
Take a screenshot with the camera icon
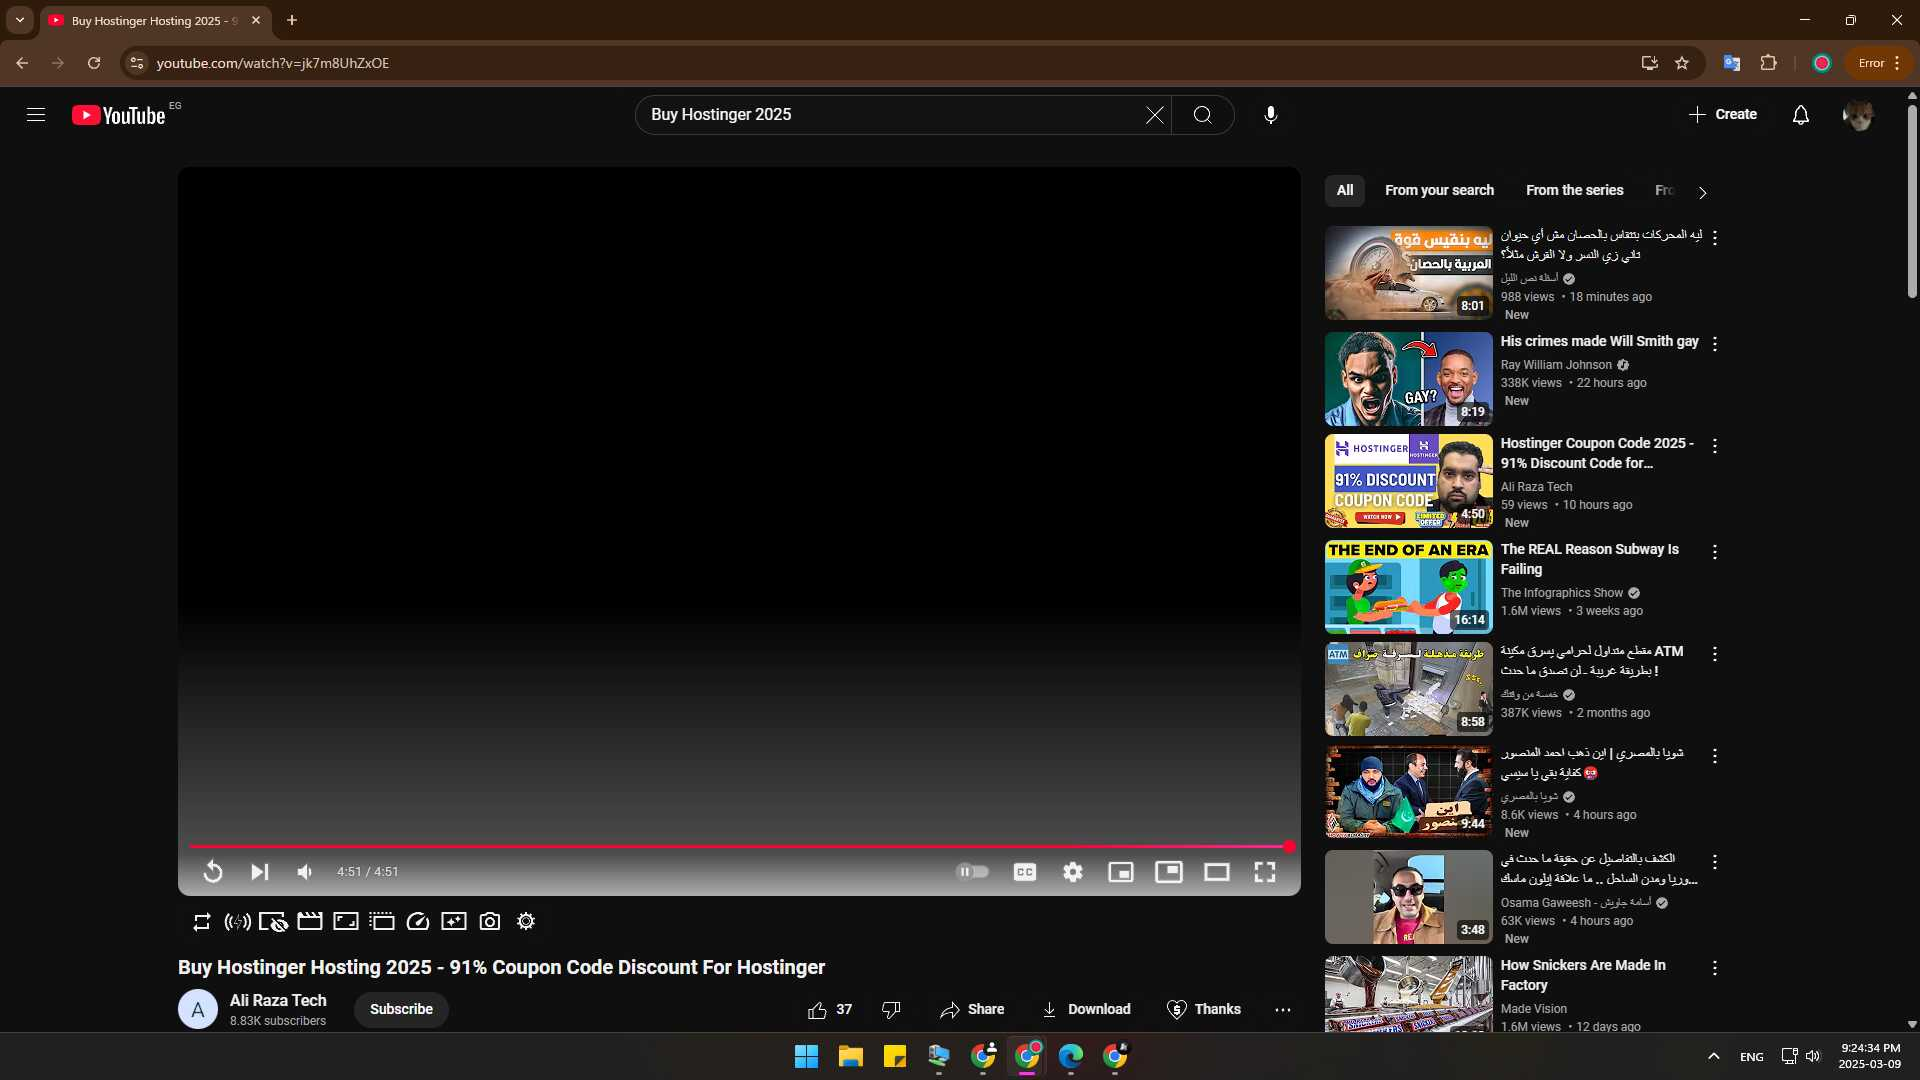[x=489, y=922]
